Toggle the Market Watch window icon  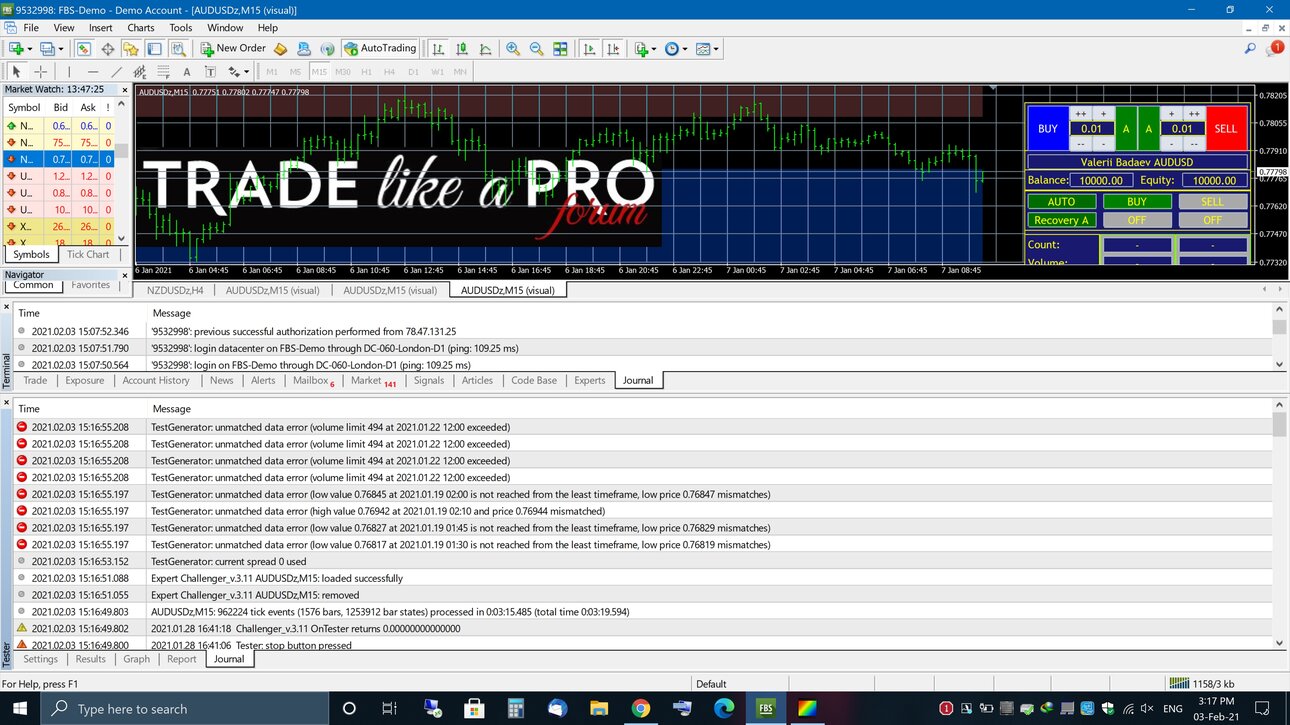tap(83, 48)
